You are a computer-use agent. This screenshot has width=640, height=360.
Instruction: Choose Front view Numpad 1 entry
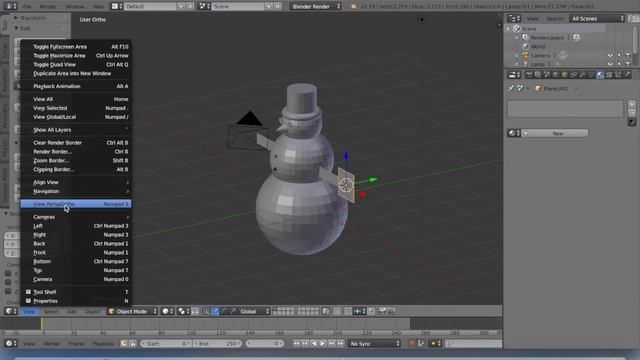coord(76,253)
